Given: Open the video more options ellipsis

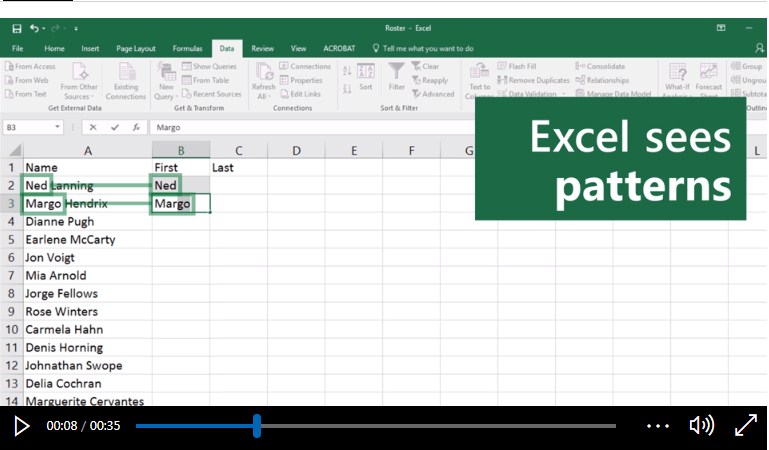Looking at the screenshot, I should (658, 426).
